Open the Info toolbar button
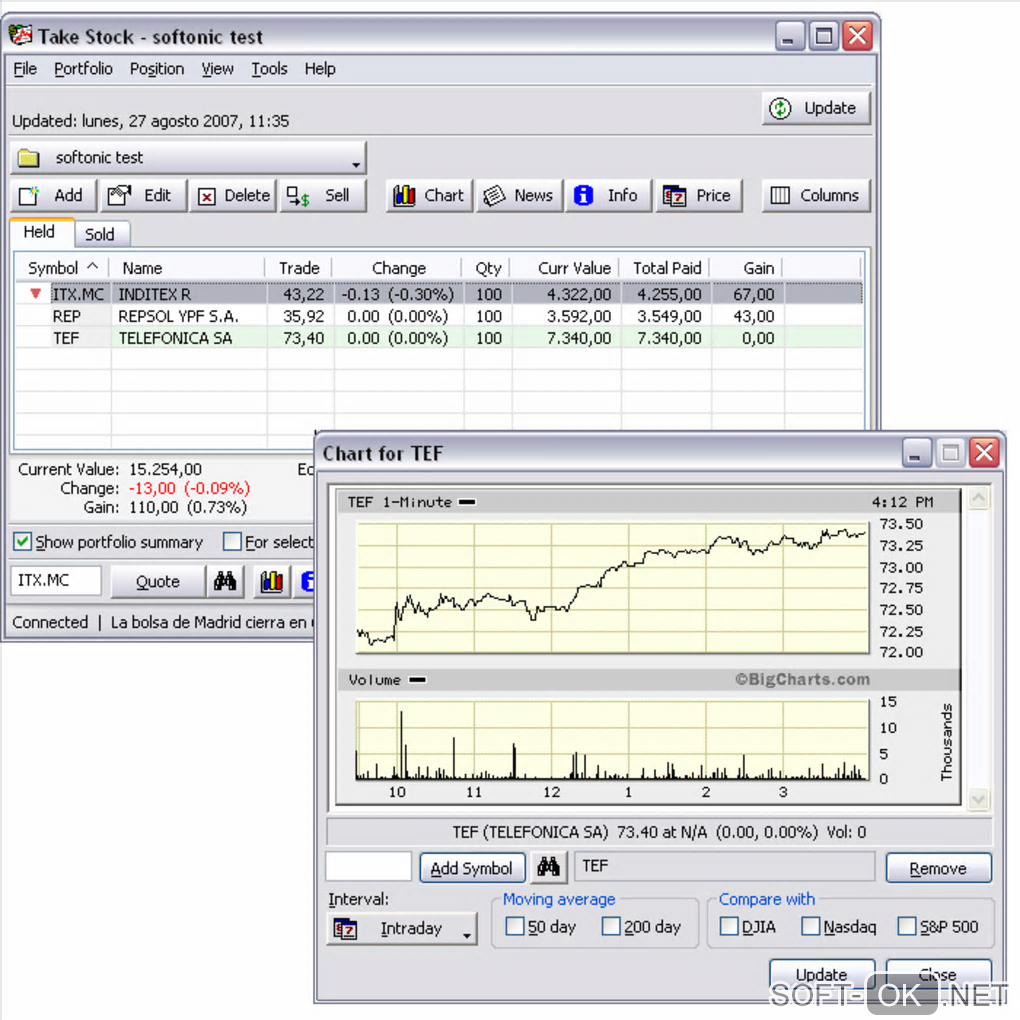This screenshot has width=1020, height=1020. click(608, 196)
